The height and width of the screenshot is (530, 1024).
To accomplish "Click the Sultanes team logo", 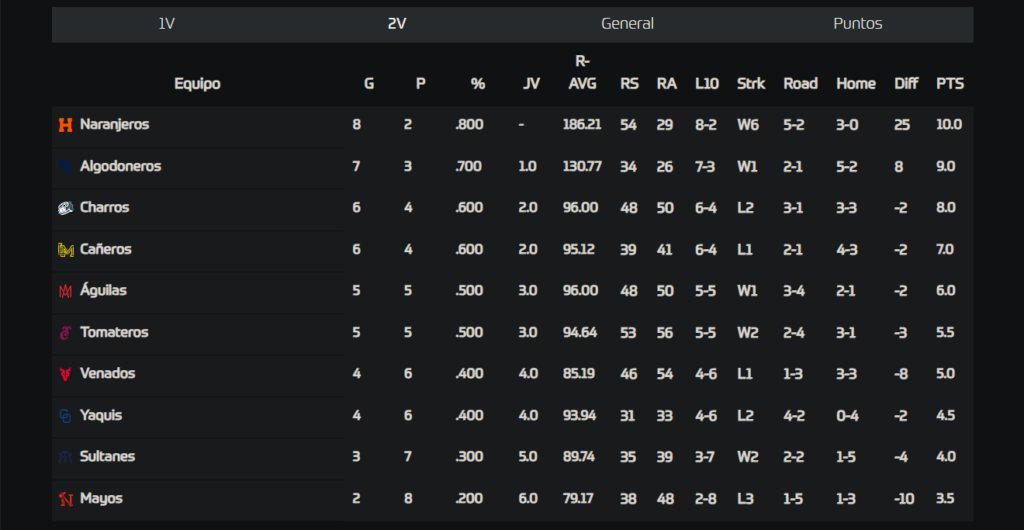I will [65, 457].
